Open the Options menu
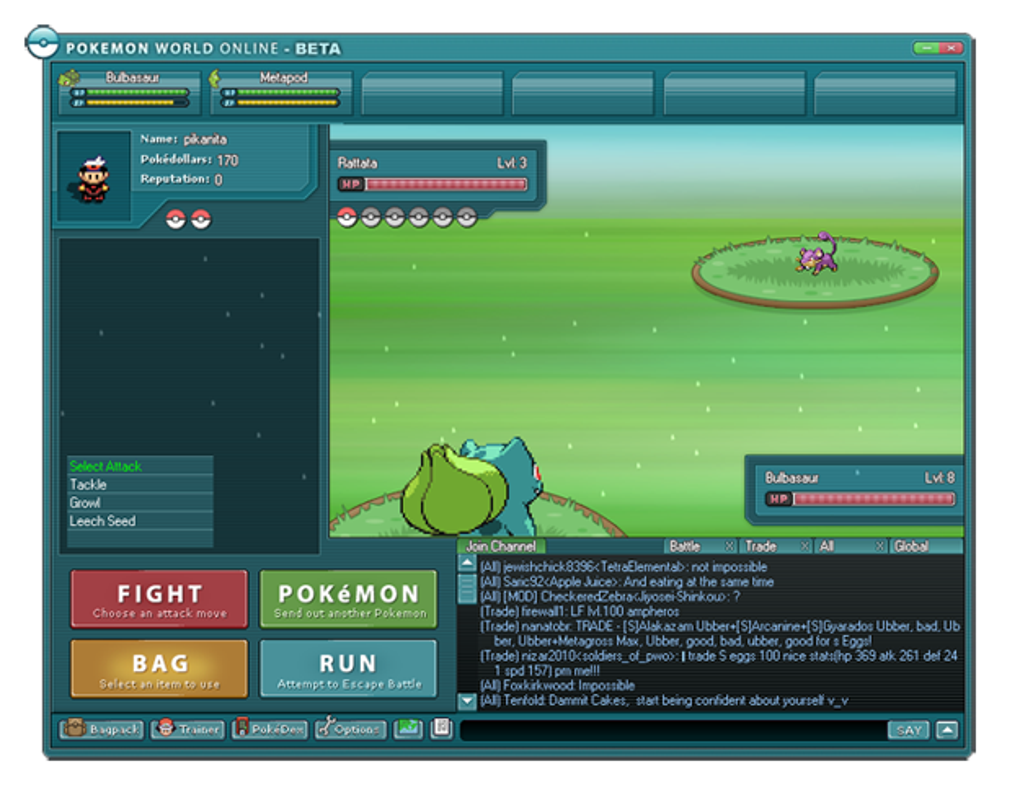The image size is (1020, 787). pyautogui.click(x=351, y=729)
